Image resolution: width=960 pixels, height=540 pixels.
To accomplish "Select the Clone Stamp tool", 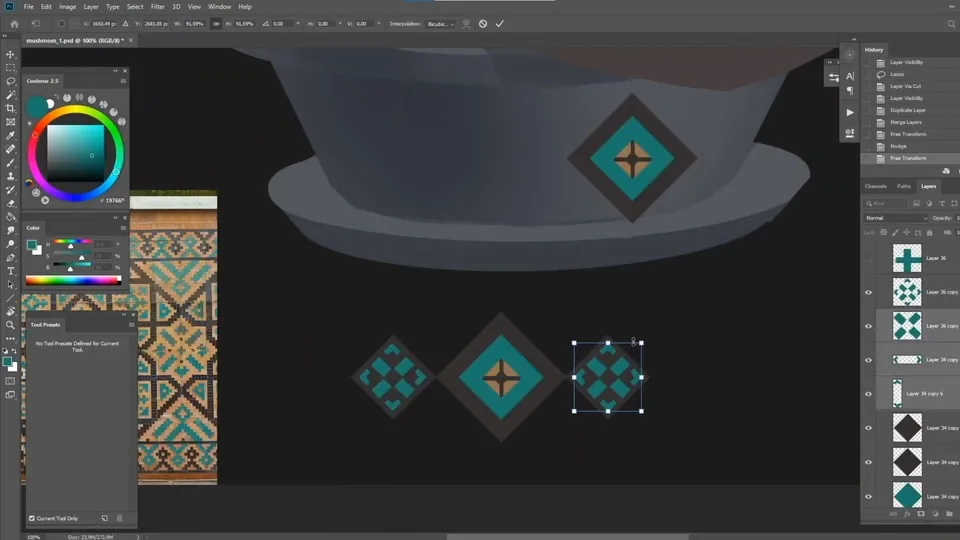I will click(10, 176).
